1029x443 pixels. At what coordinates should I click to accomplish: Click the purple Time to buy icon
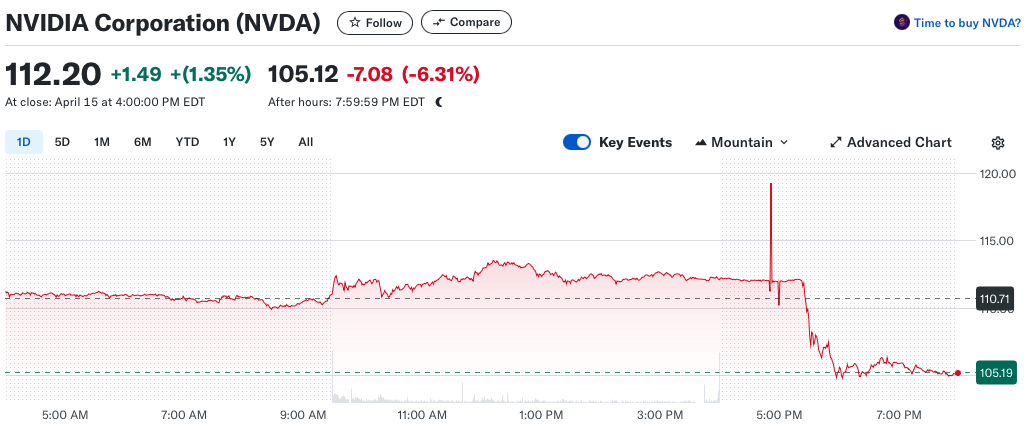click(x=901, y=22)
